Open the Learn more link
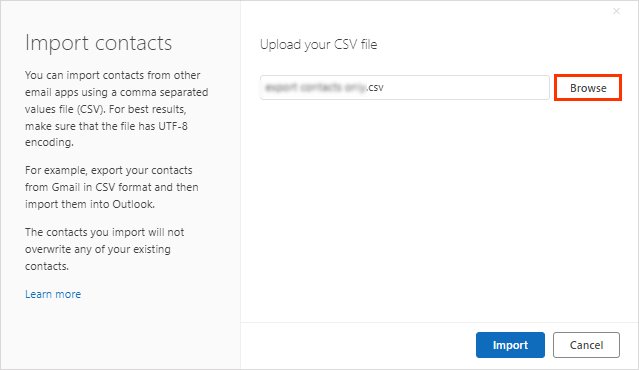639x370 pixels. click(x=53, y=294)
